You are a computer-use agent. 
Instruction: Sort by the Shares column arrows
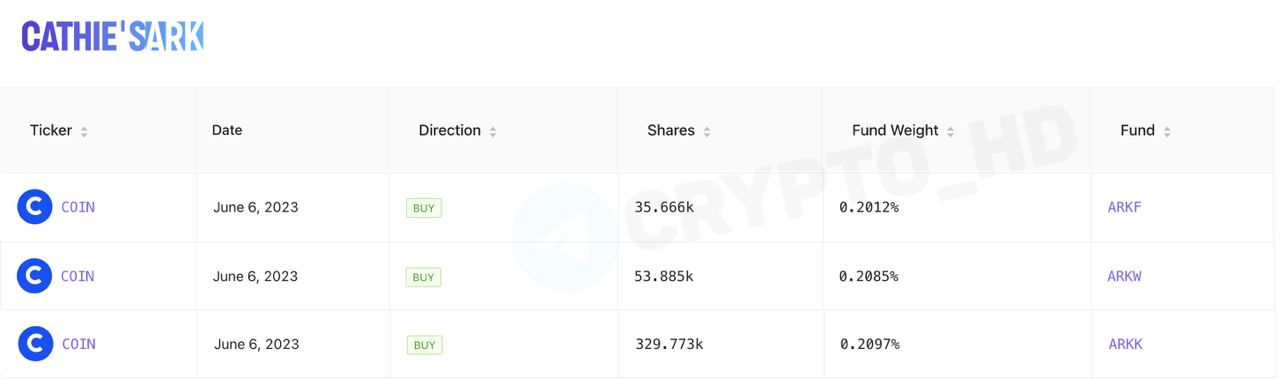point(707,132)
